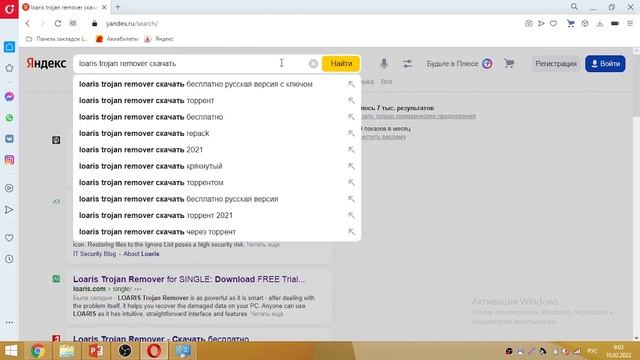Select suggestion 'скачать бесплатно'
Screen dimensions: 640x360
pyautogui.click(x=217, y=117)
